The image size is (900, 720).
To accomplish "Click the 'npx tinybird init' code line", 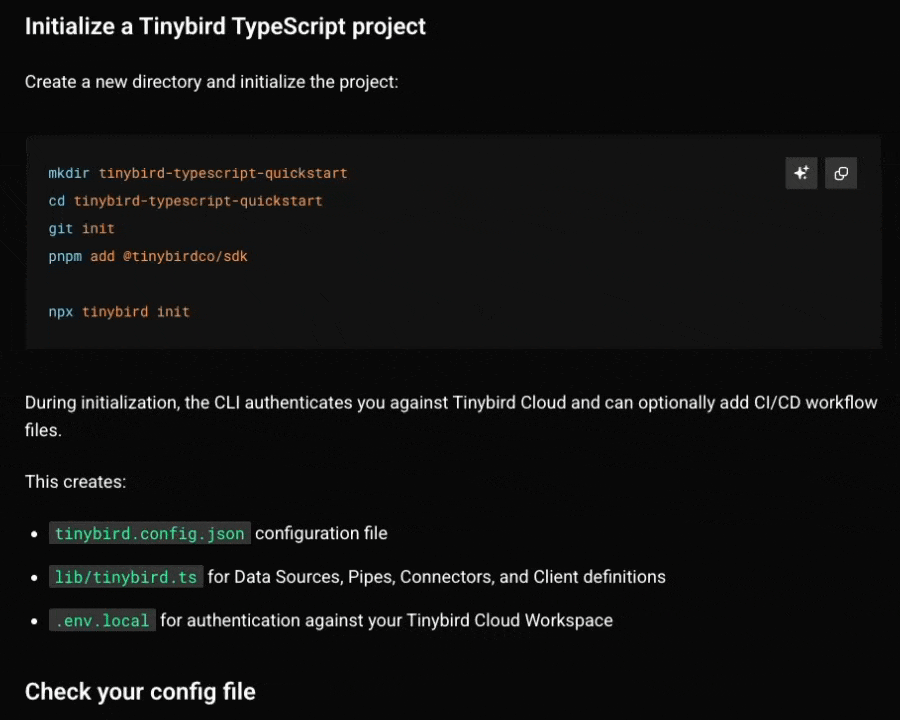I will [119, 312].
